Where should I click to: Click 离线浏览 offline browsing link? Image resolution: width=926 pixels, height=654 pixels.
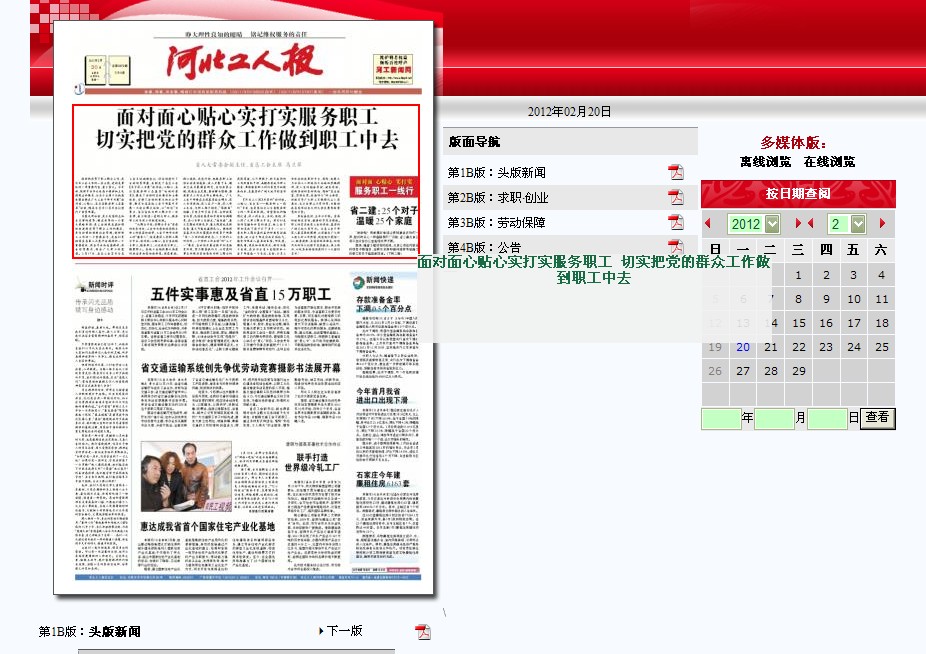coord(765,161)
